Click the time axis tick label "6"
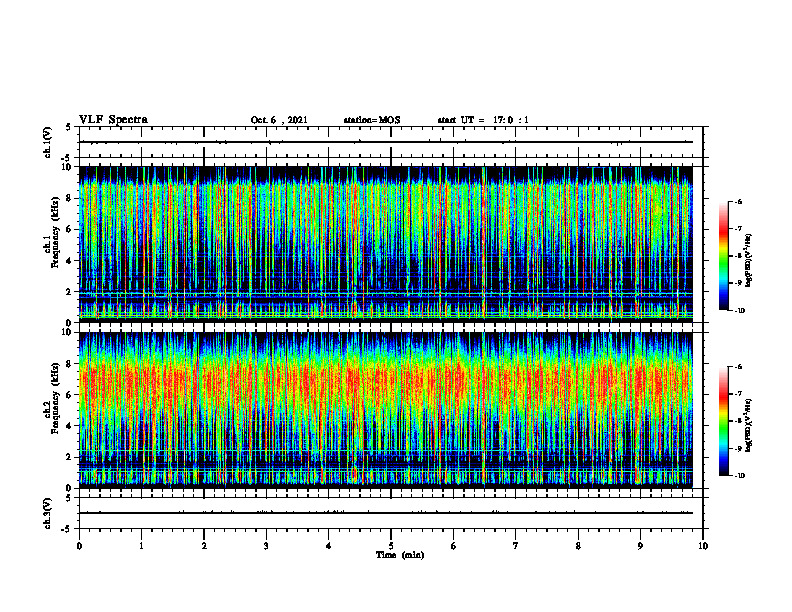The width and height of the screenshot is (792, 612). point(454,546)
